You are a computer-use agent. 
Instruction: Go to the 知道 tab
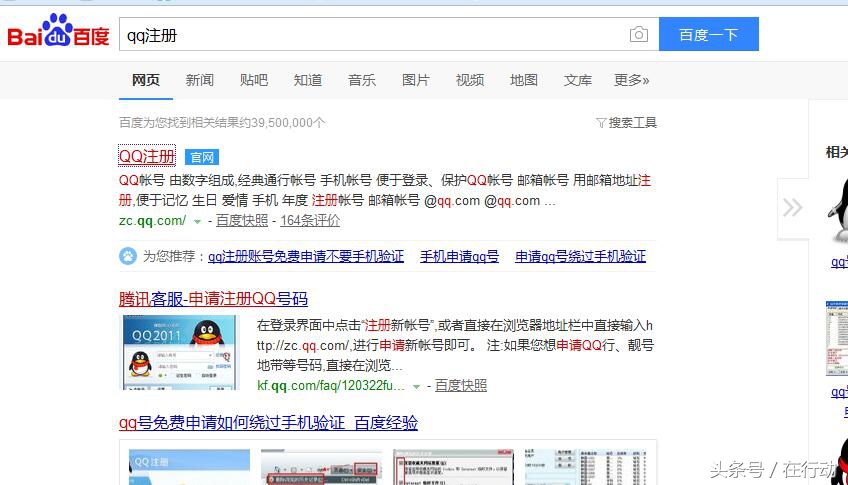(x=308, y=80)
